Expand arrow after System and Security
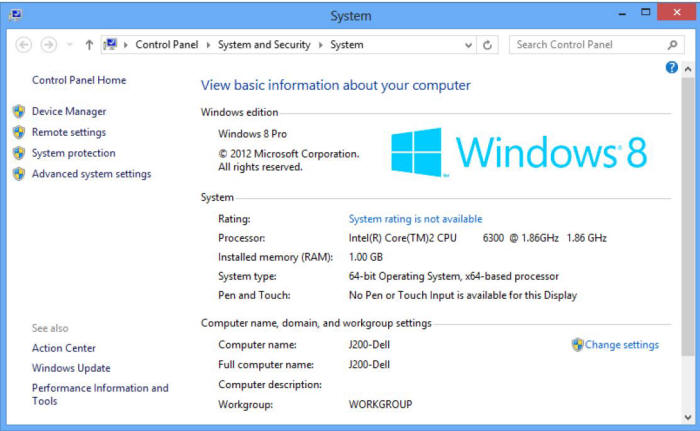Viewport: 700px width, 431px height. 321,45
